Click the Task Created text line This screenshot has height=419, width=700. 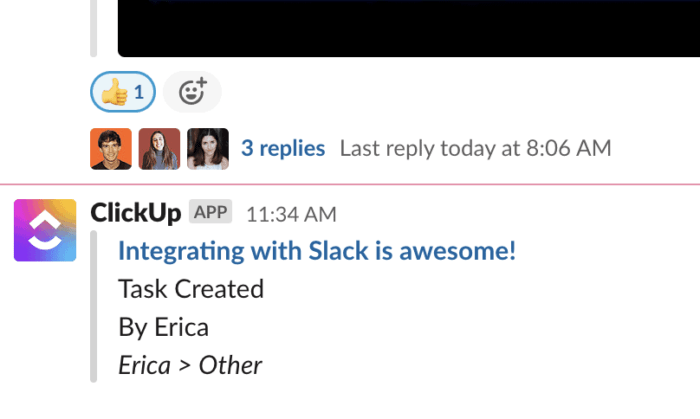191,289
